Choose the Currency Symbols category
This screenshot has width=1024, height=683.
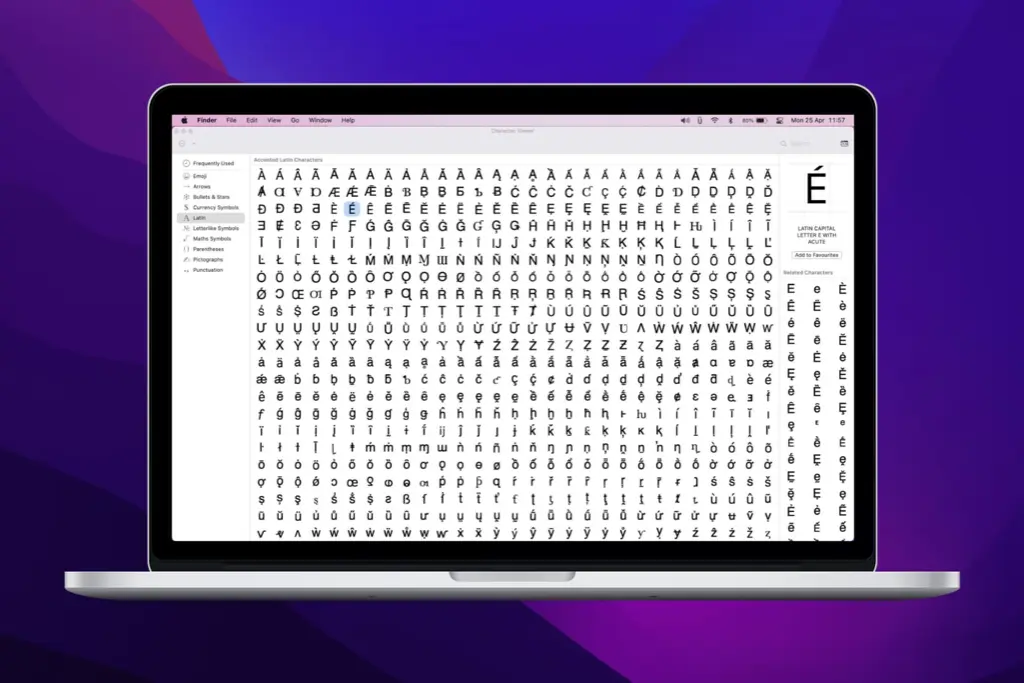pos(210,208)
